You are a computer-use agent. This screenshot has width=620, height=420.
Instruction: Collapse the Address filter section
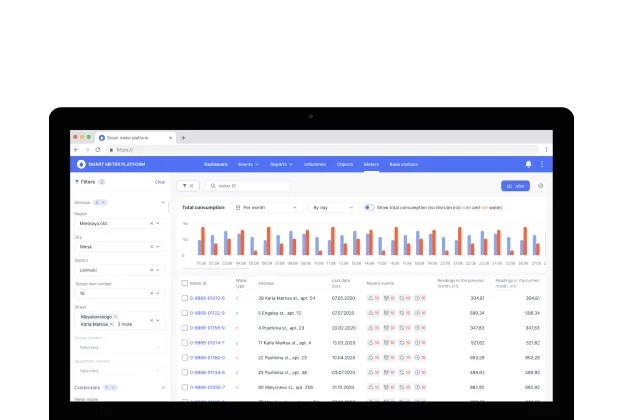coord(163,202)
